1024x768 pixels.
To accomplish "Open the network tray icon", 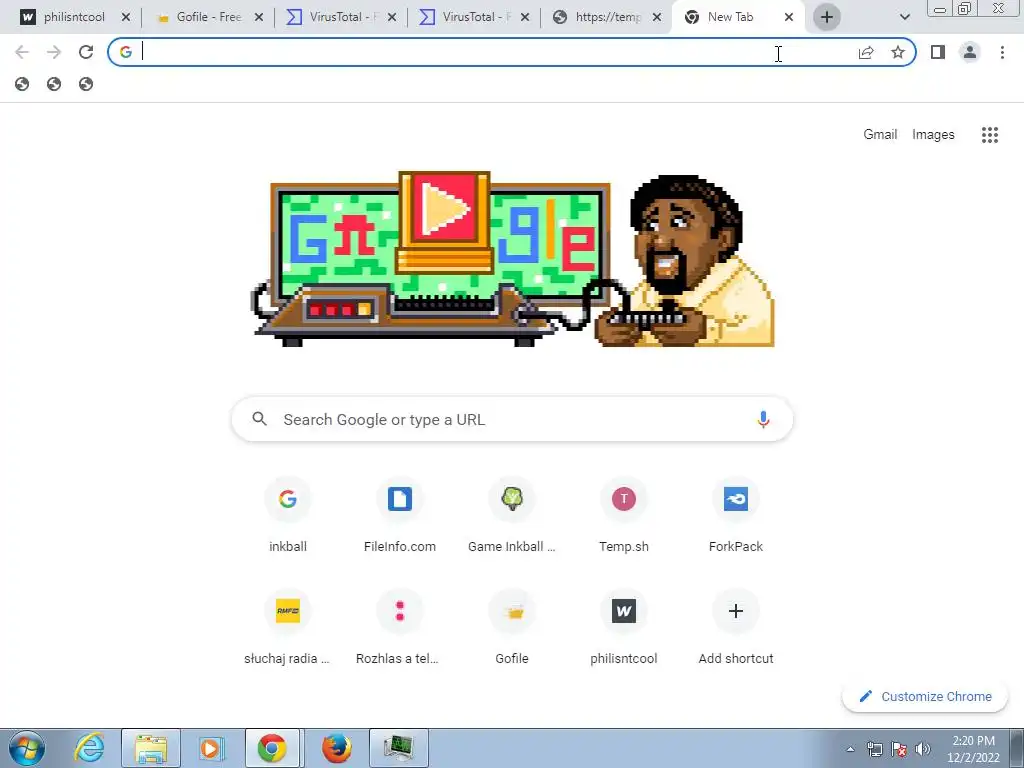I will coord(874,749).
